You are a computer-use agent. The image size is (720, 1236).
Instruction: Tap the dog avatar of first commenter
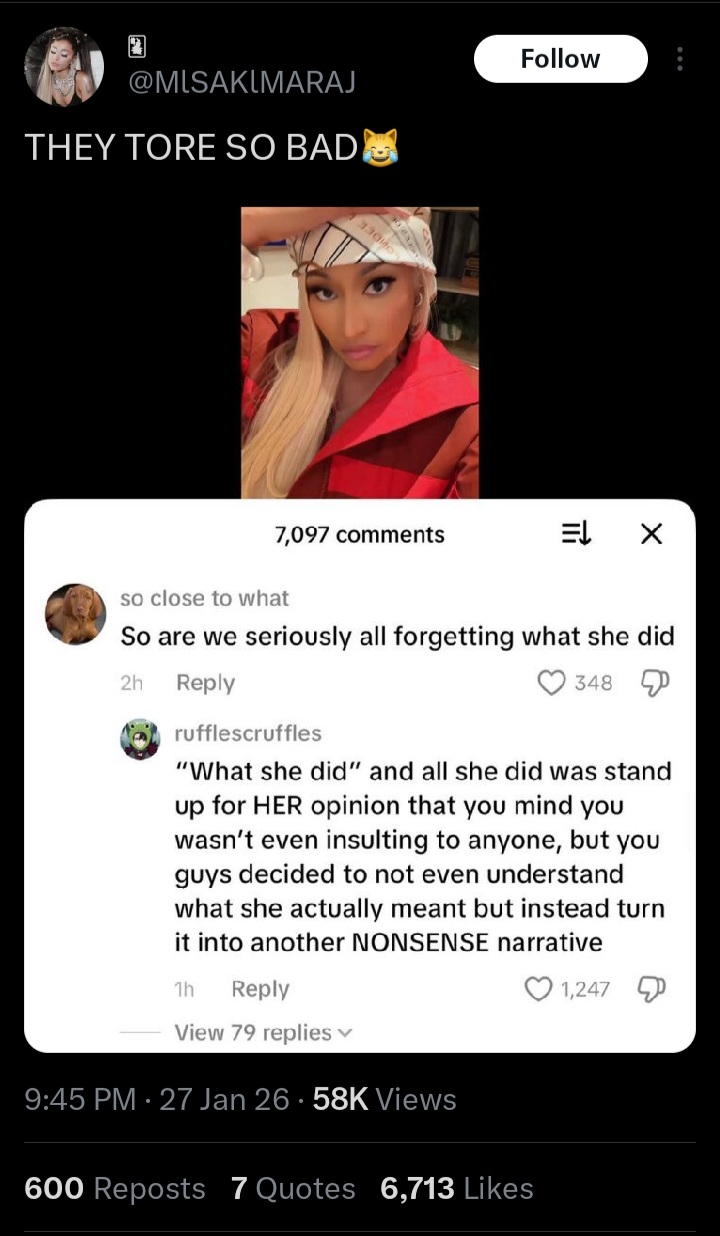76,614
